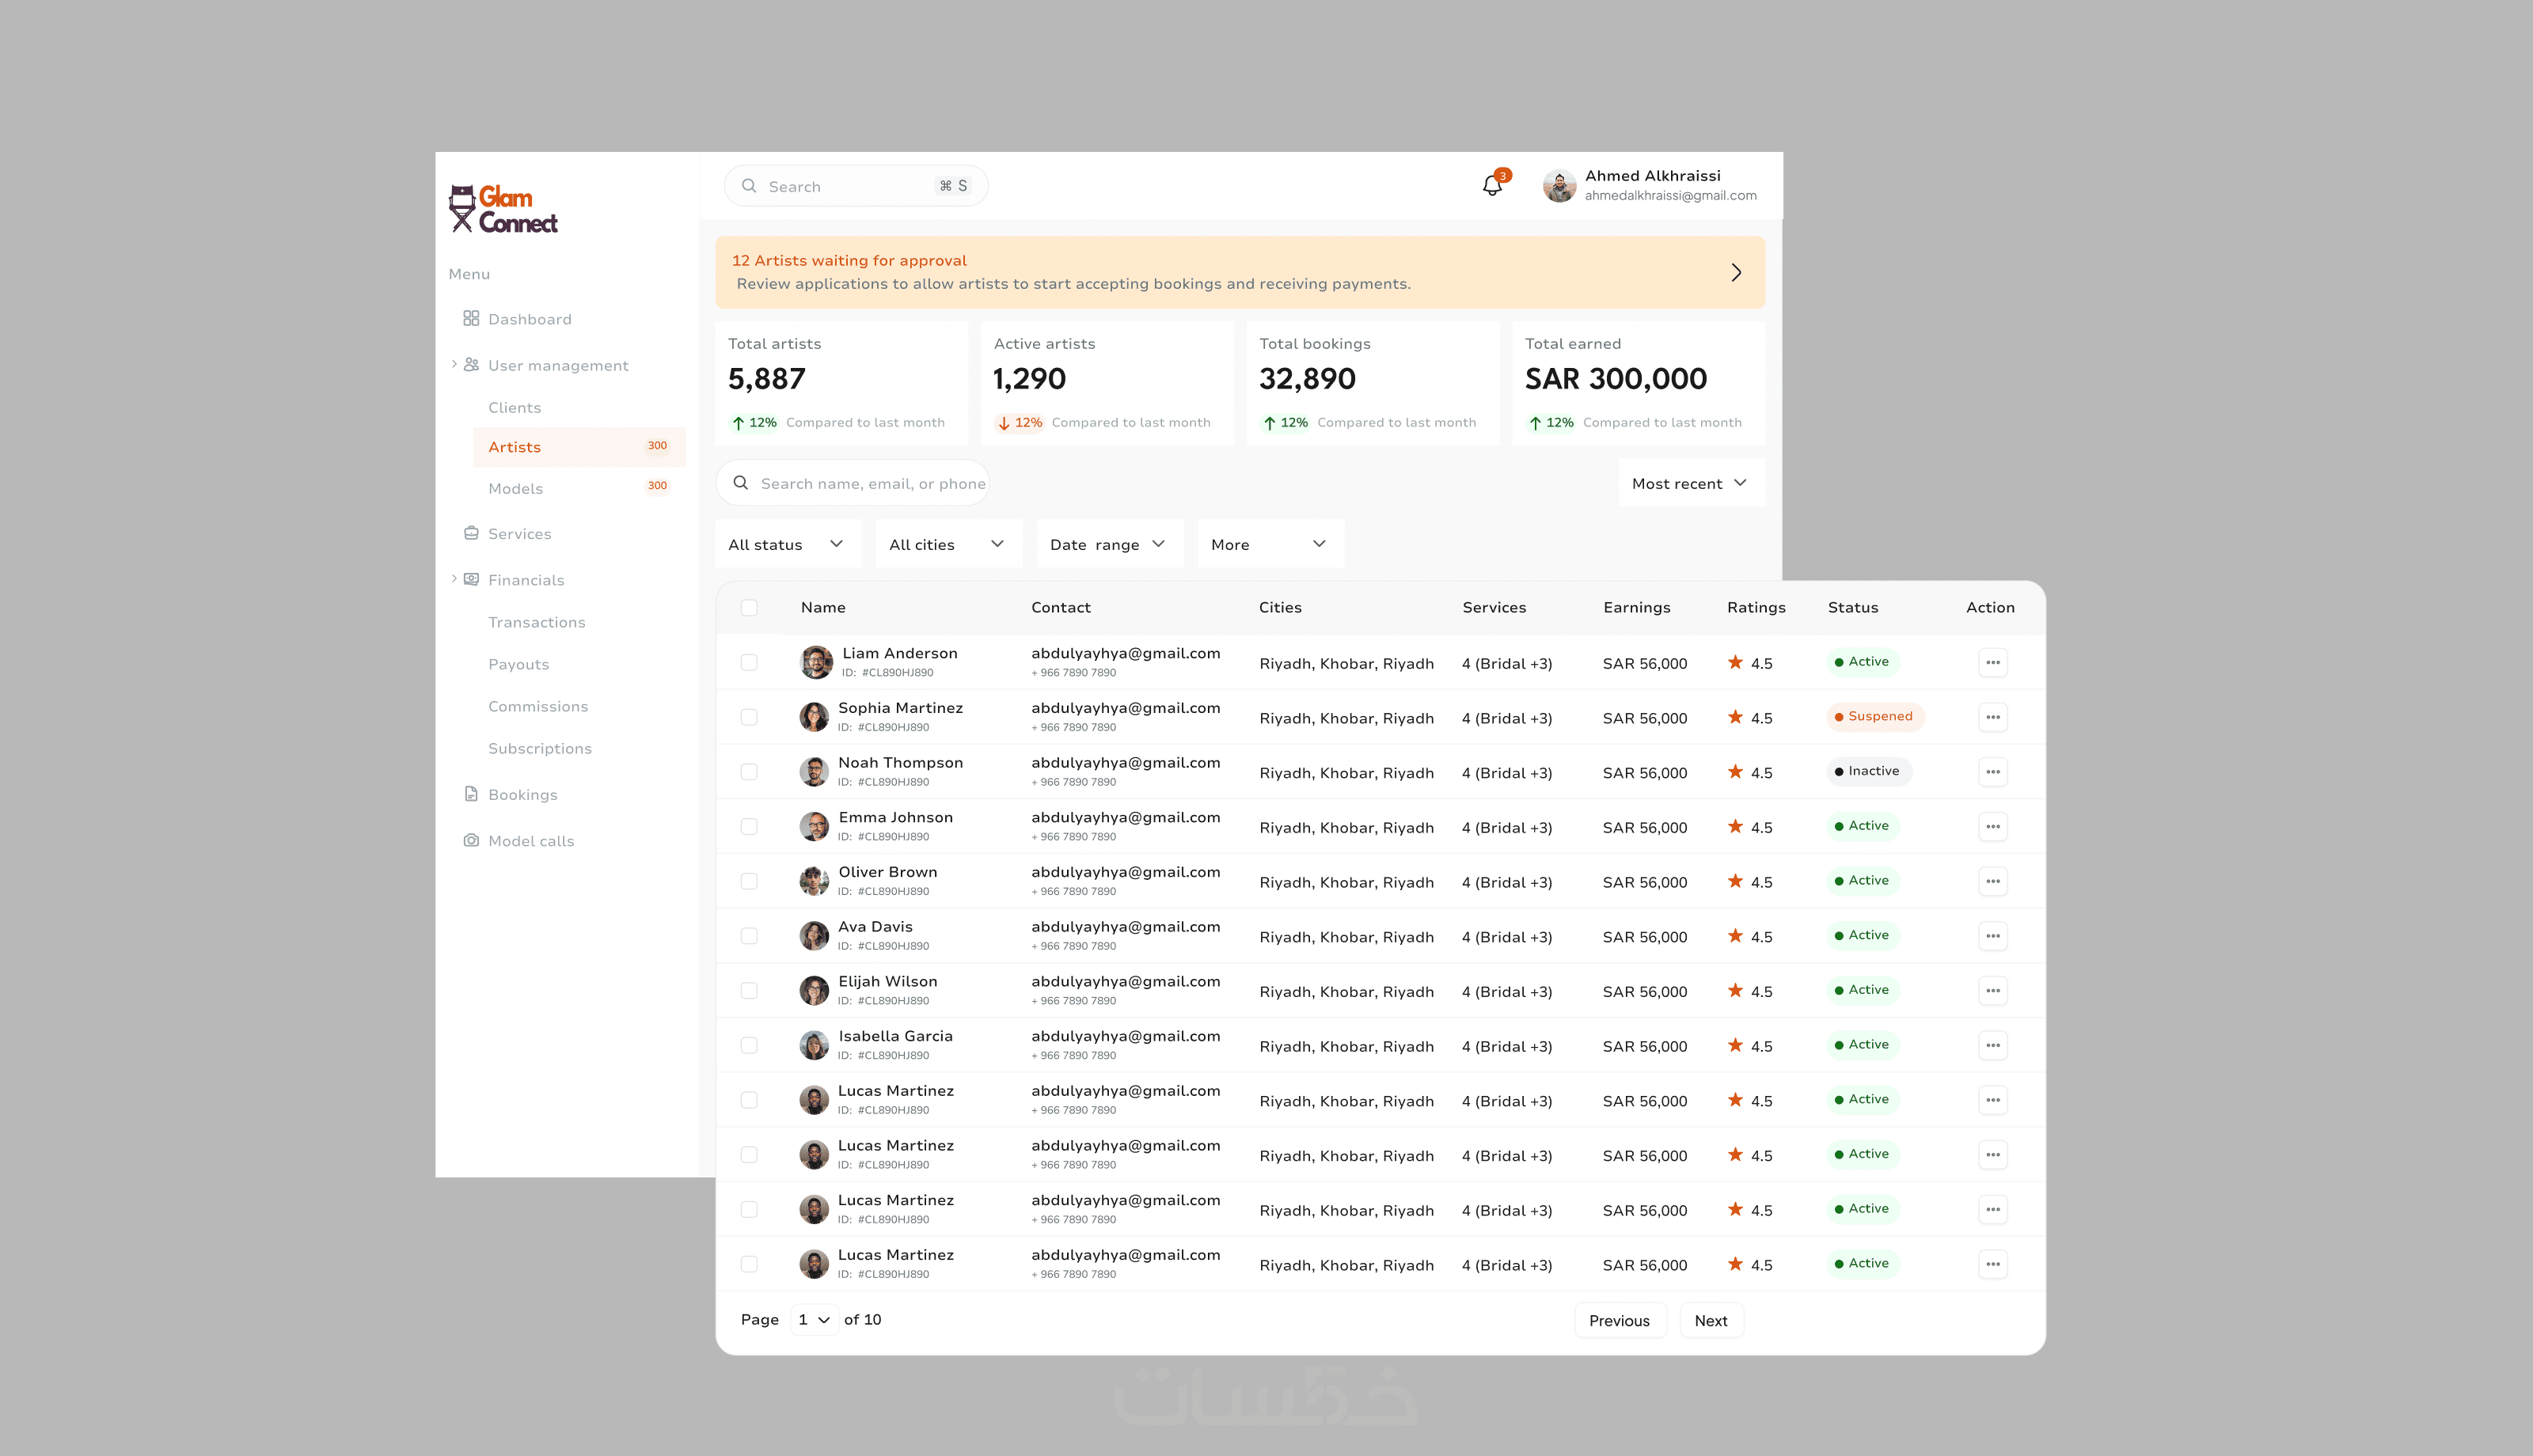This screenshot has height=1456, width=2533.
Task: Click the Glam Connect logo
Action: [x=503, y=209]
